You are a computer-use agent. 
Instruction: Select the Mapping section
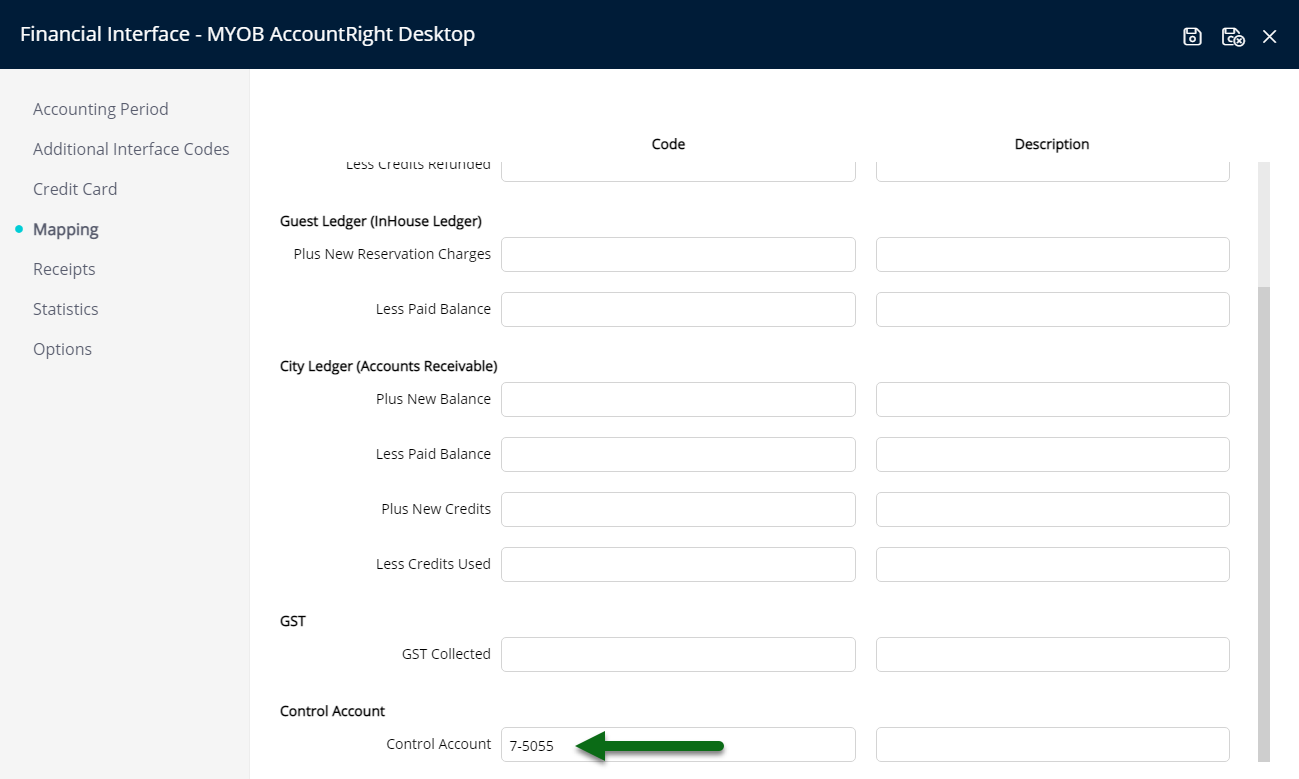pyautogui.click(x=66, y=229)
